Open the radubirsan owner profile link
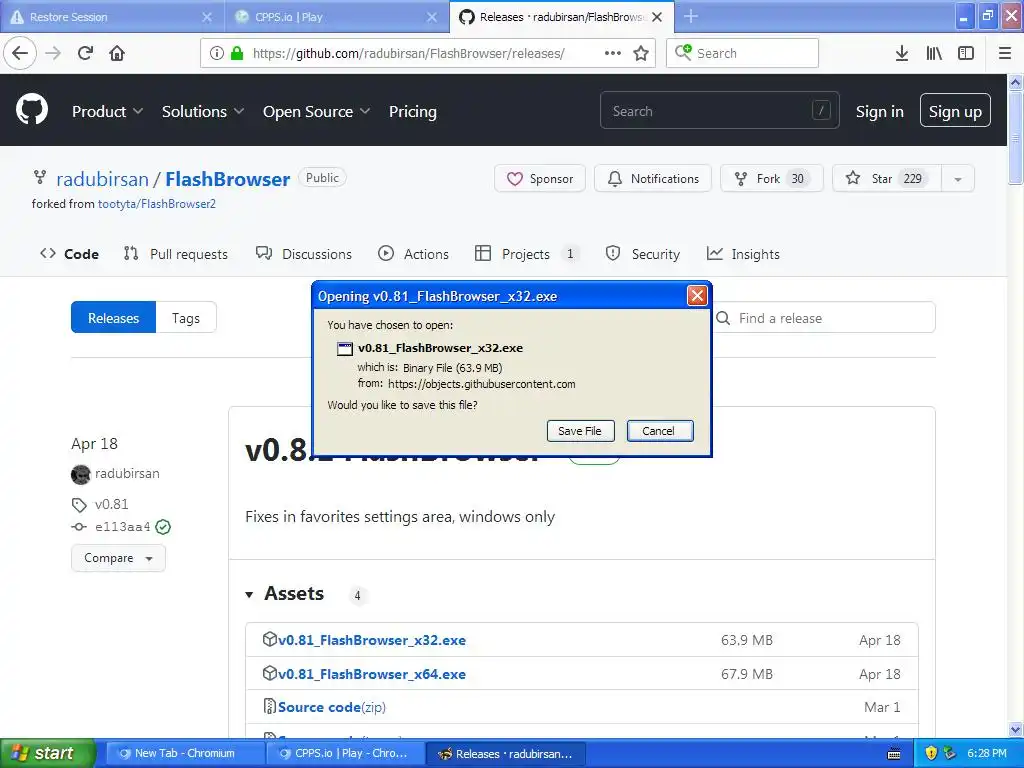 click(103, 179)
